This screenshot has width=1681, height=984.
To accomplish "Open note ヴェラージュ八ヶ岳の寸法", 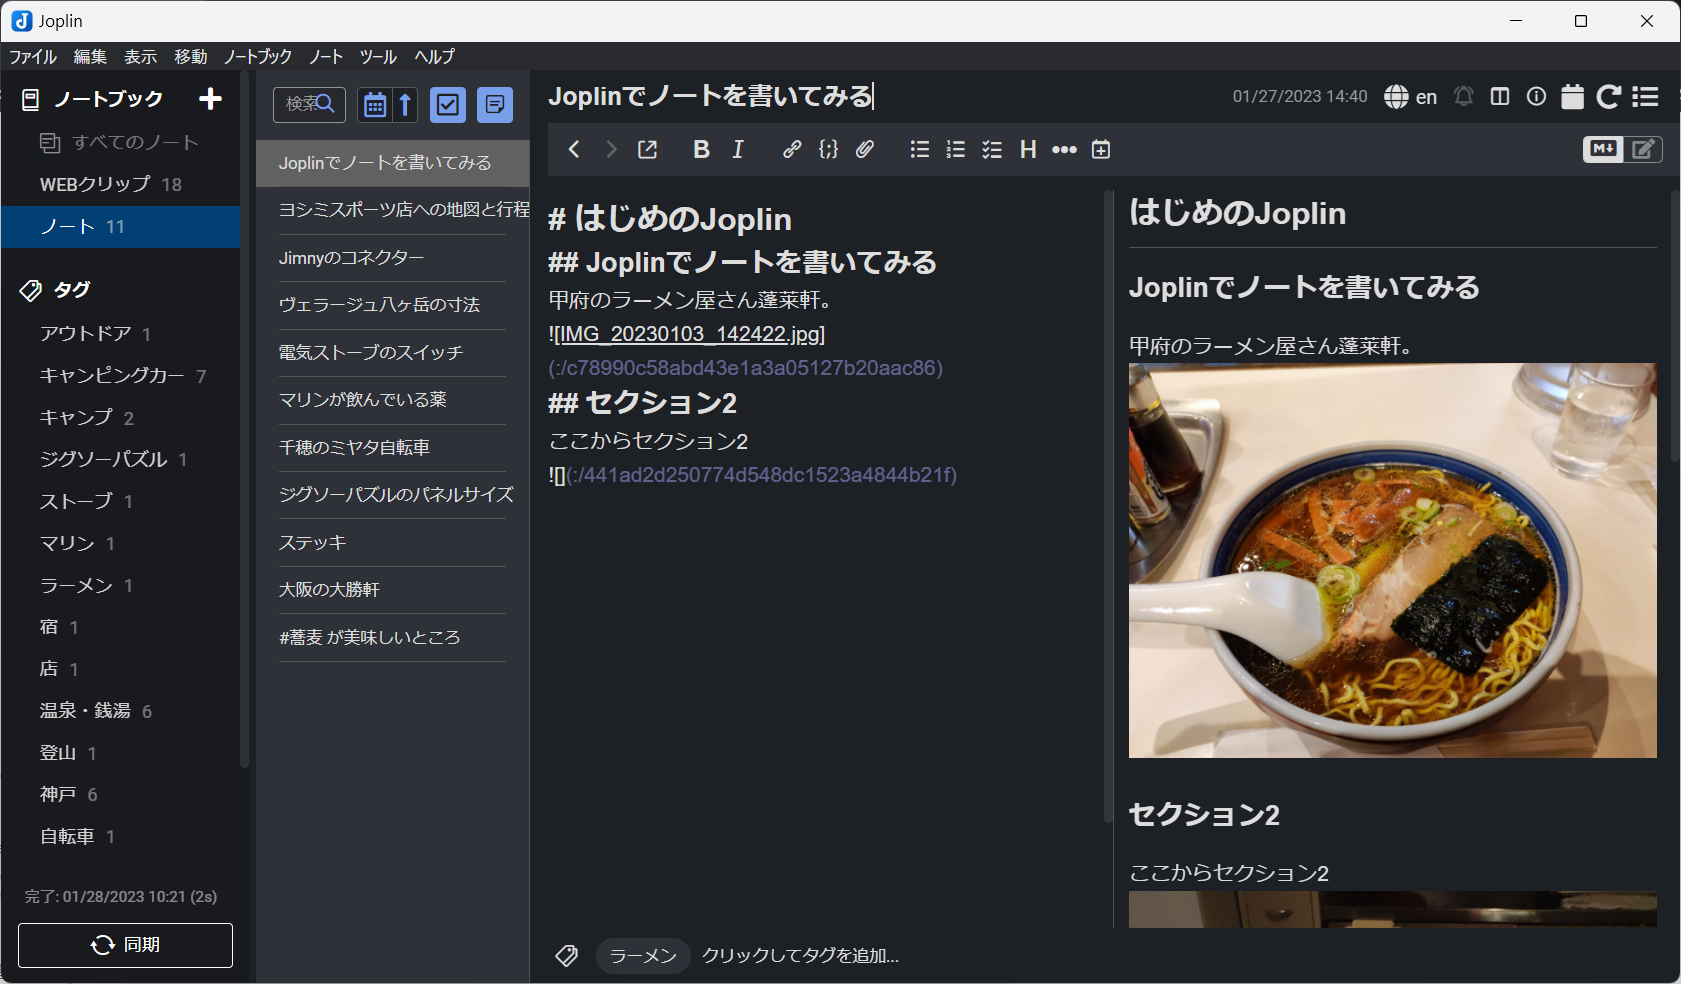I will point(393,305).
